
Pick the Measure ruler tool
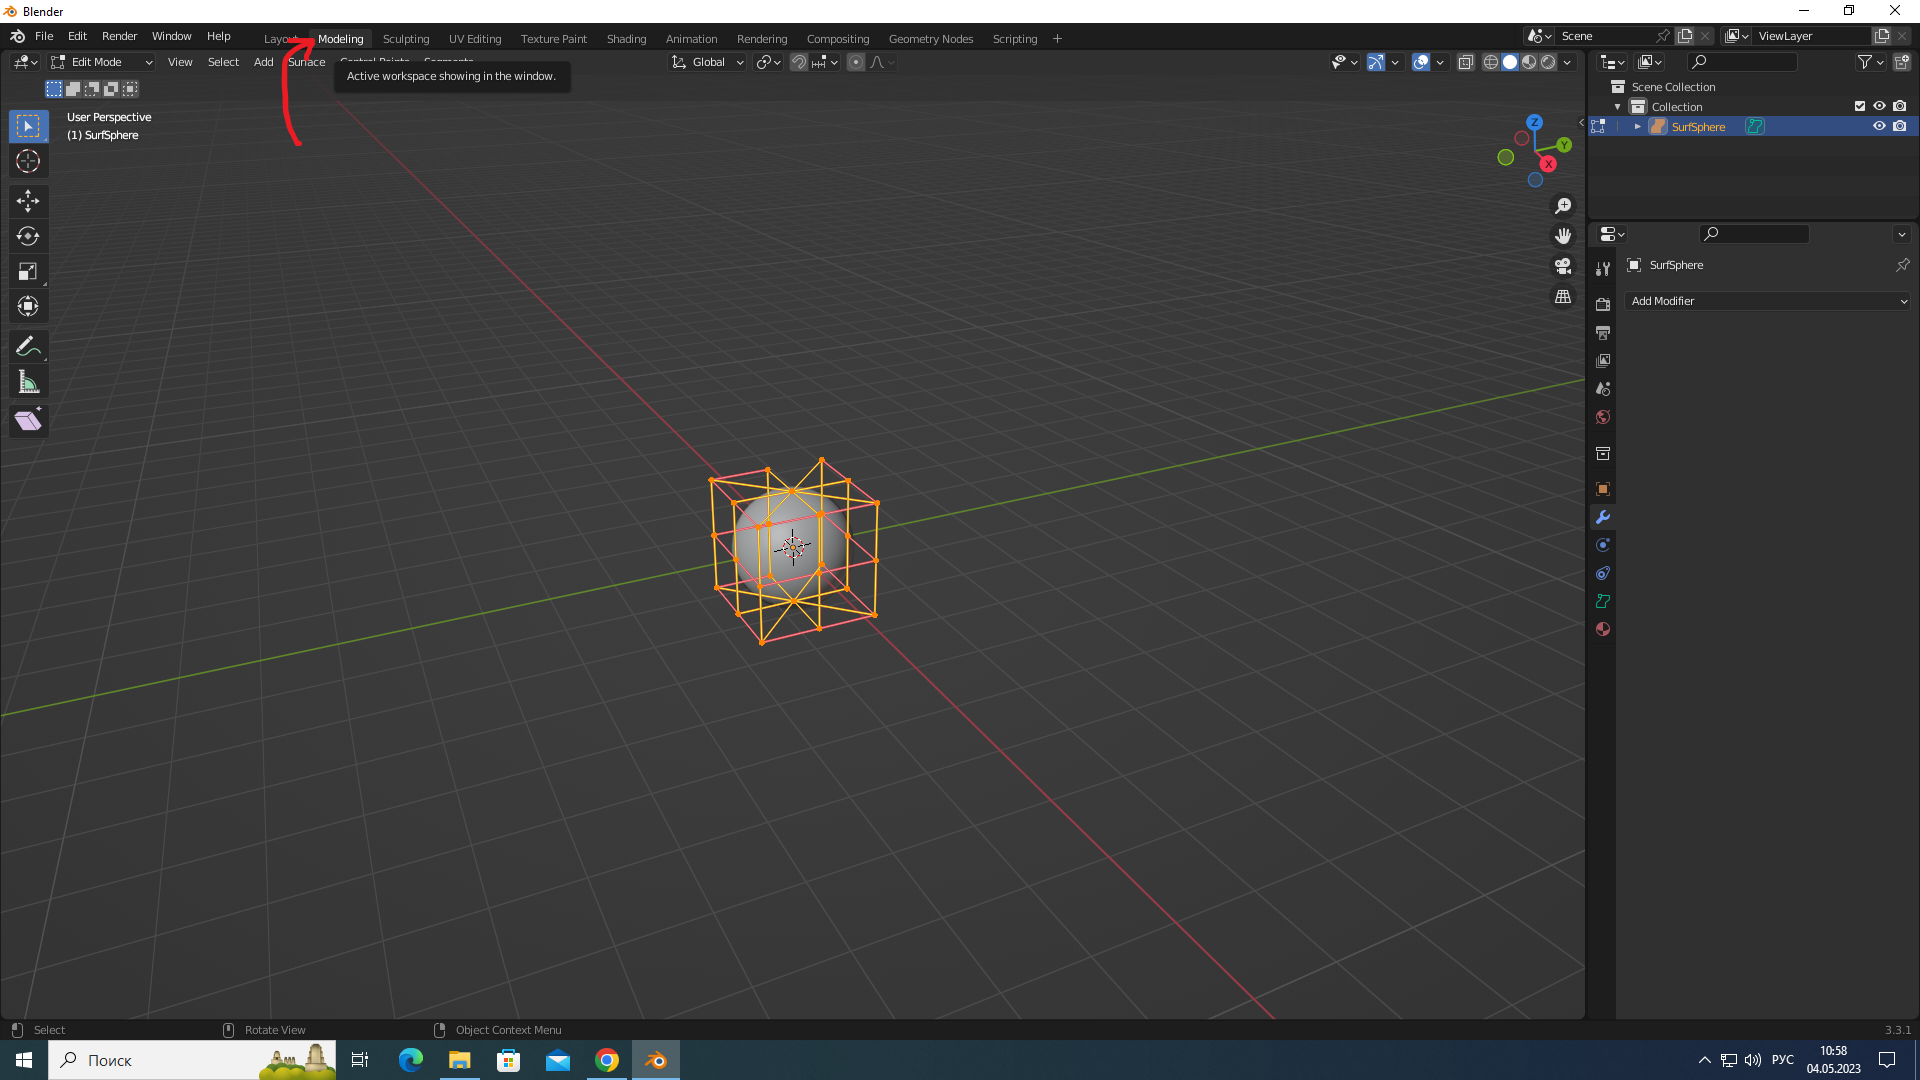28,382
